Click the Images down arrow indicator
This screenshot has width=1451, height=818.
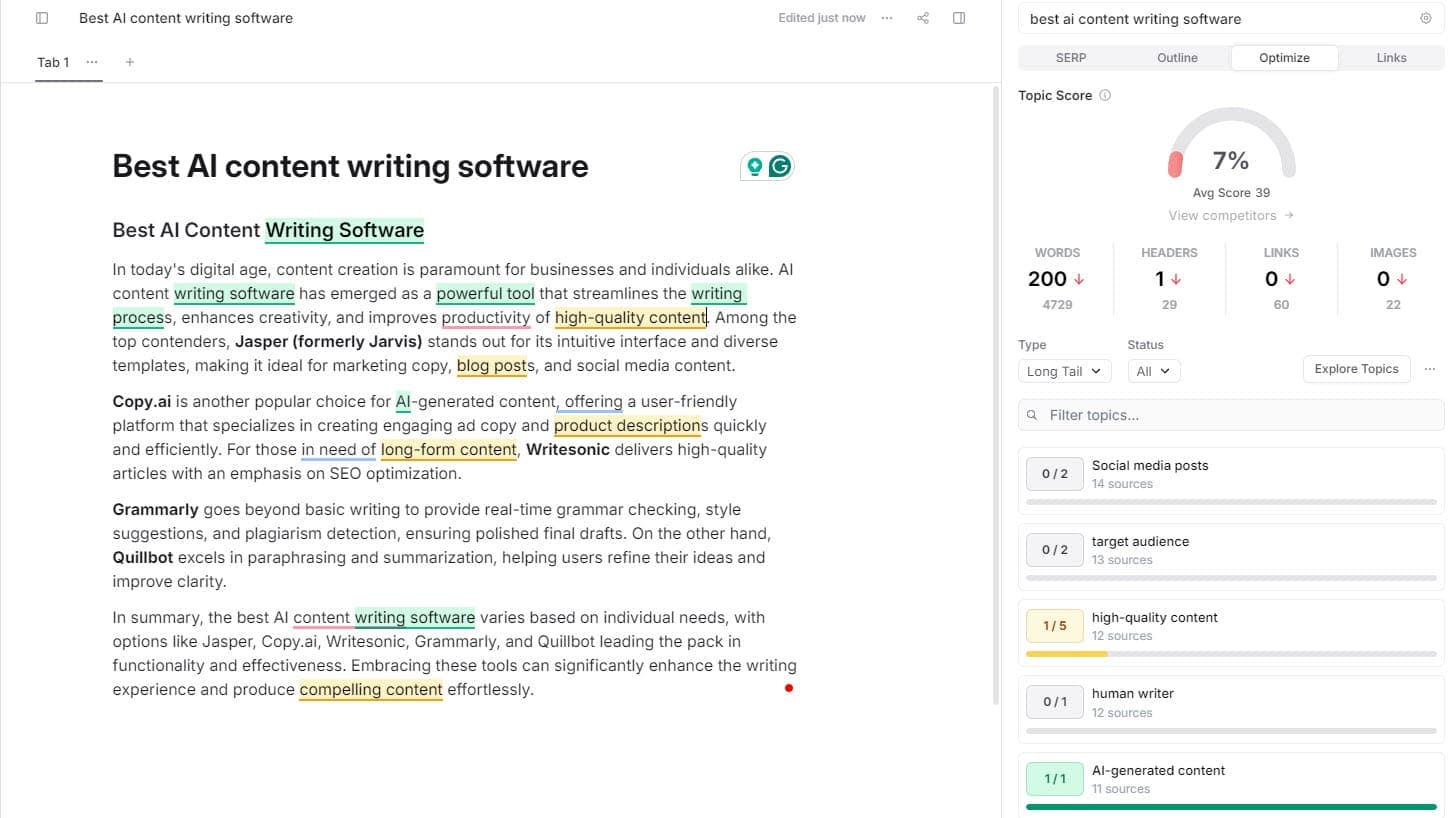pos(1402,279)
